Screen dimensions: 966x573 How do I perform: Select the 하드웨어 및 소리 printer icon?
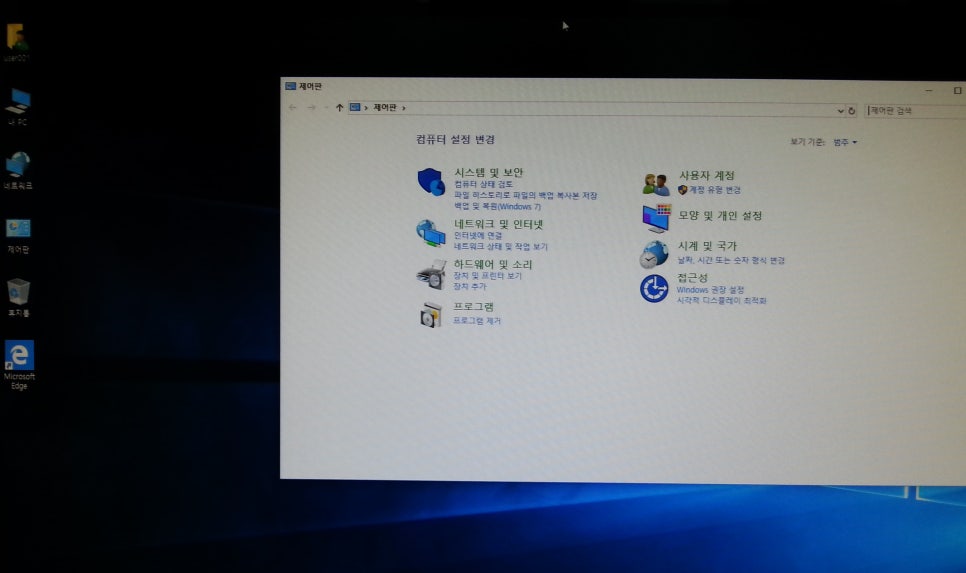coord(430,273)
